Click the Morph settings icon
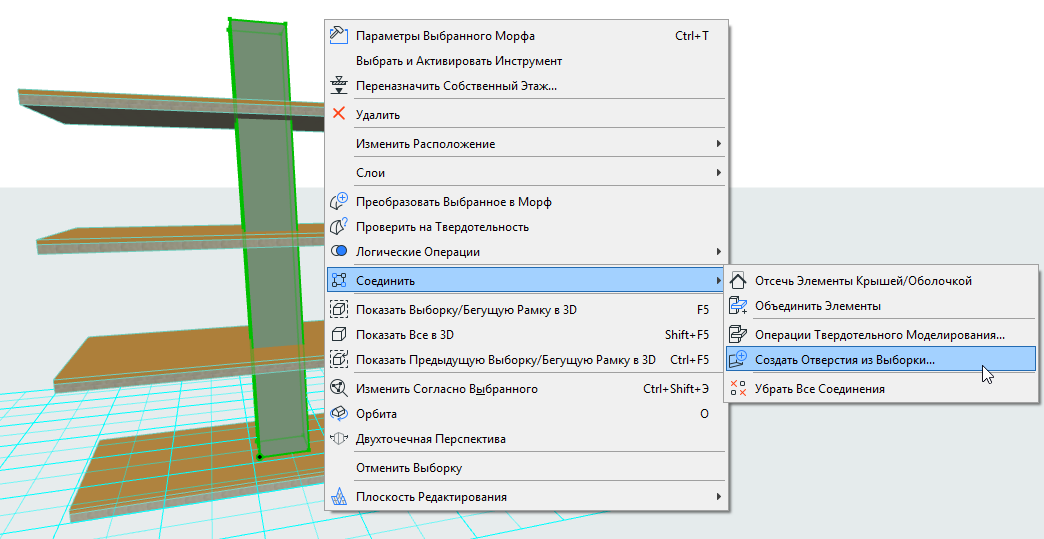 tap(338, 36)
